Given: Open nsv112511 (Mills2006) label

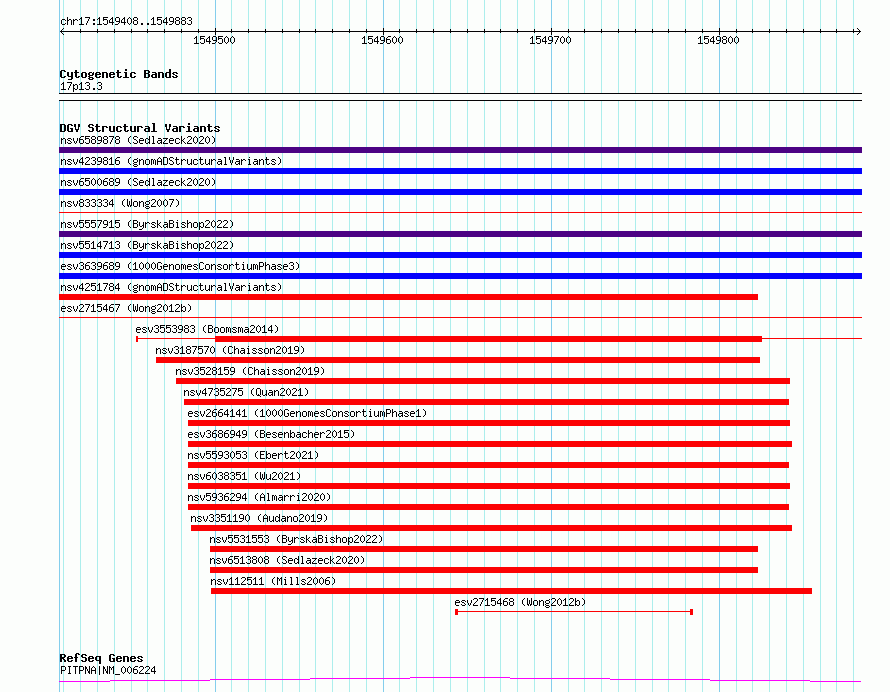Looking at the screenshot, I should click(x=273, y=581).
